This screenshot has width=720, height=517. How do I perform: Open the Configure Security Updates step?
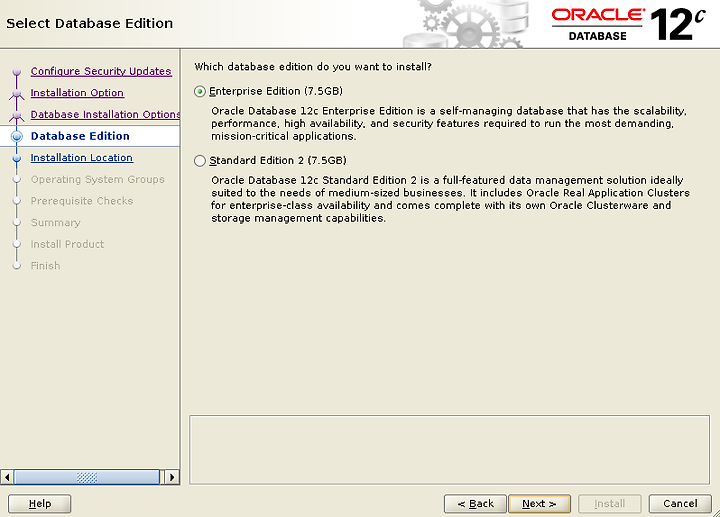[101, 71]
